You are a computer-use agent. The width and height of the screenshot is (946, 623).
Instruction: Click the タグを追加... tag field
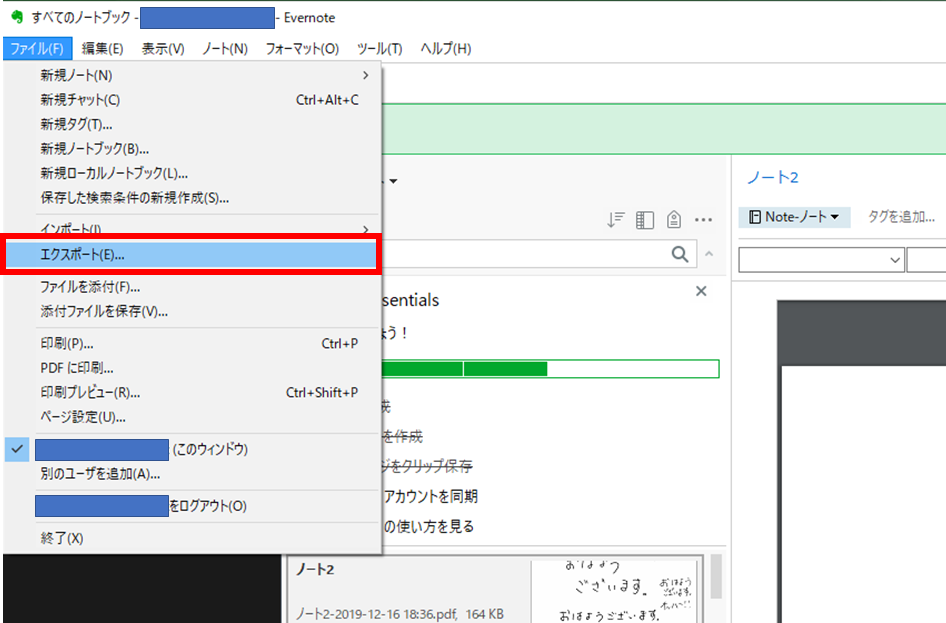[901, 217]
